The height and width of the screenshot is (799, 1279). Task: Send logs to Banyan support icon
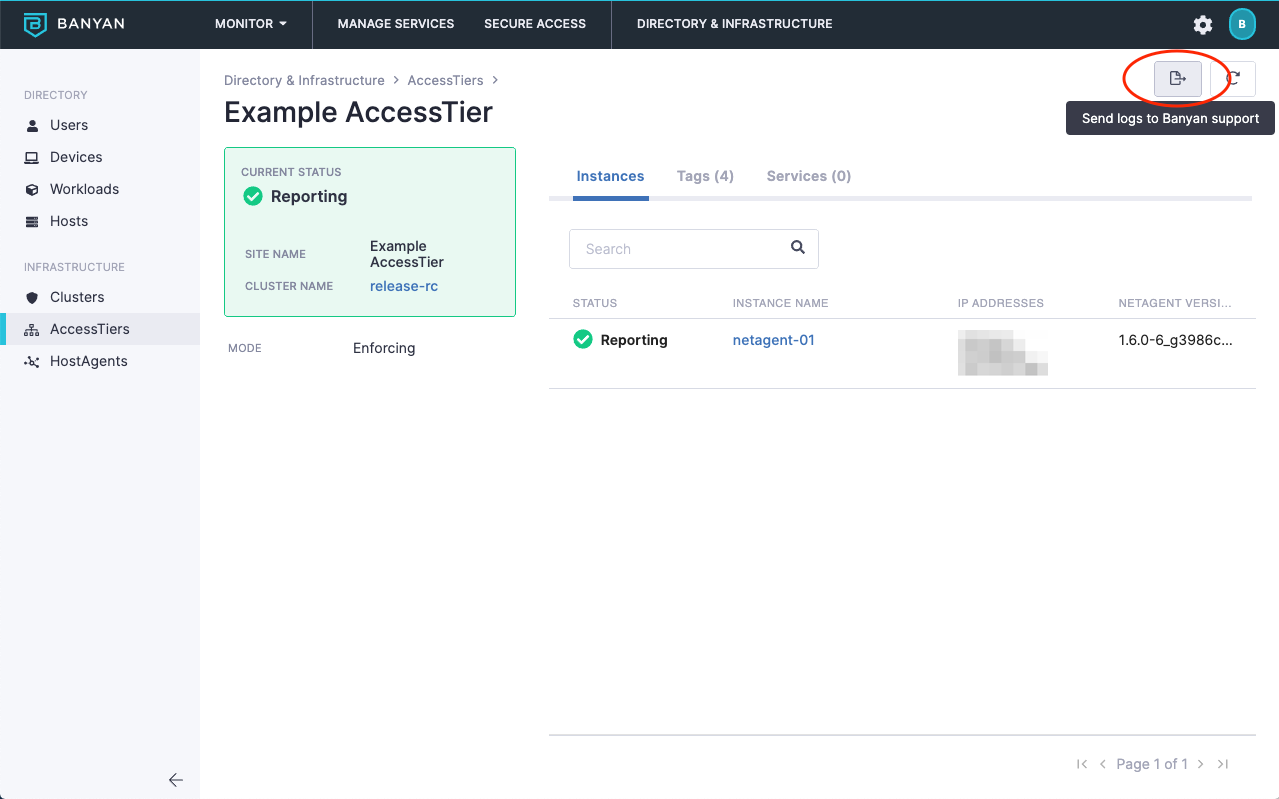(x=1178, y=78)
